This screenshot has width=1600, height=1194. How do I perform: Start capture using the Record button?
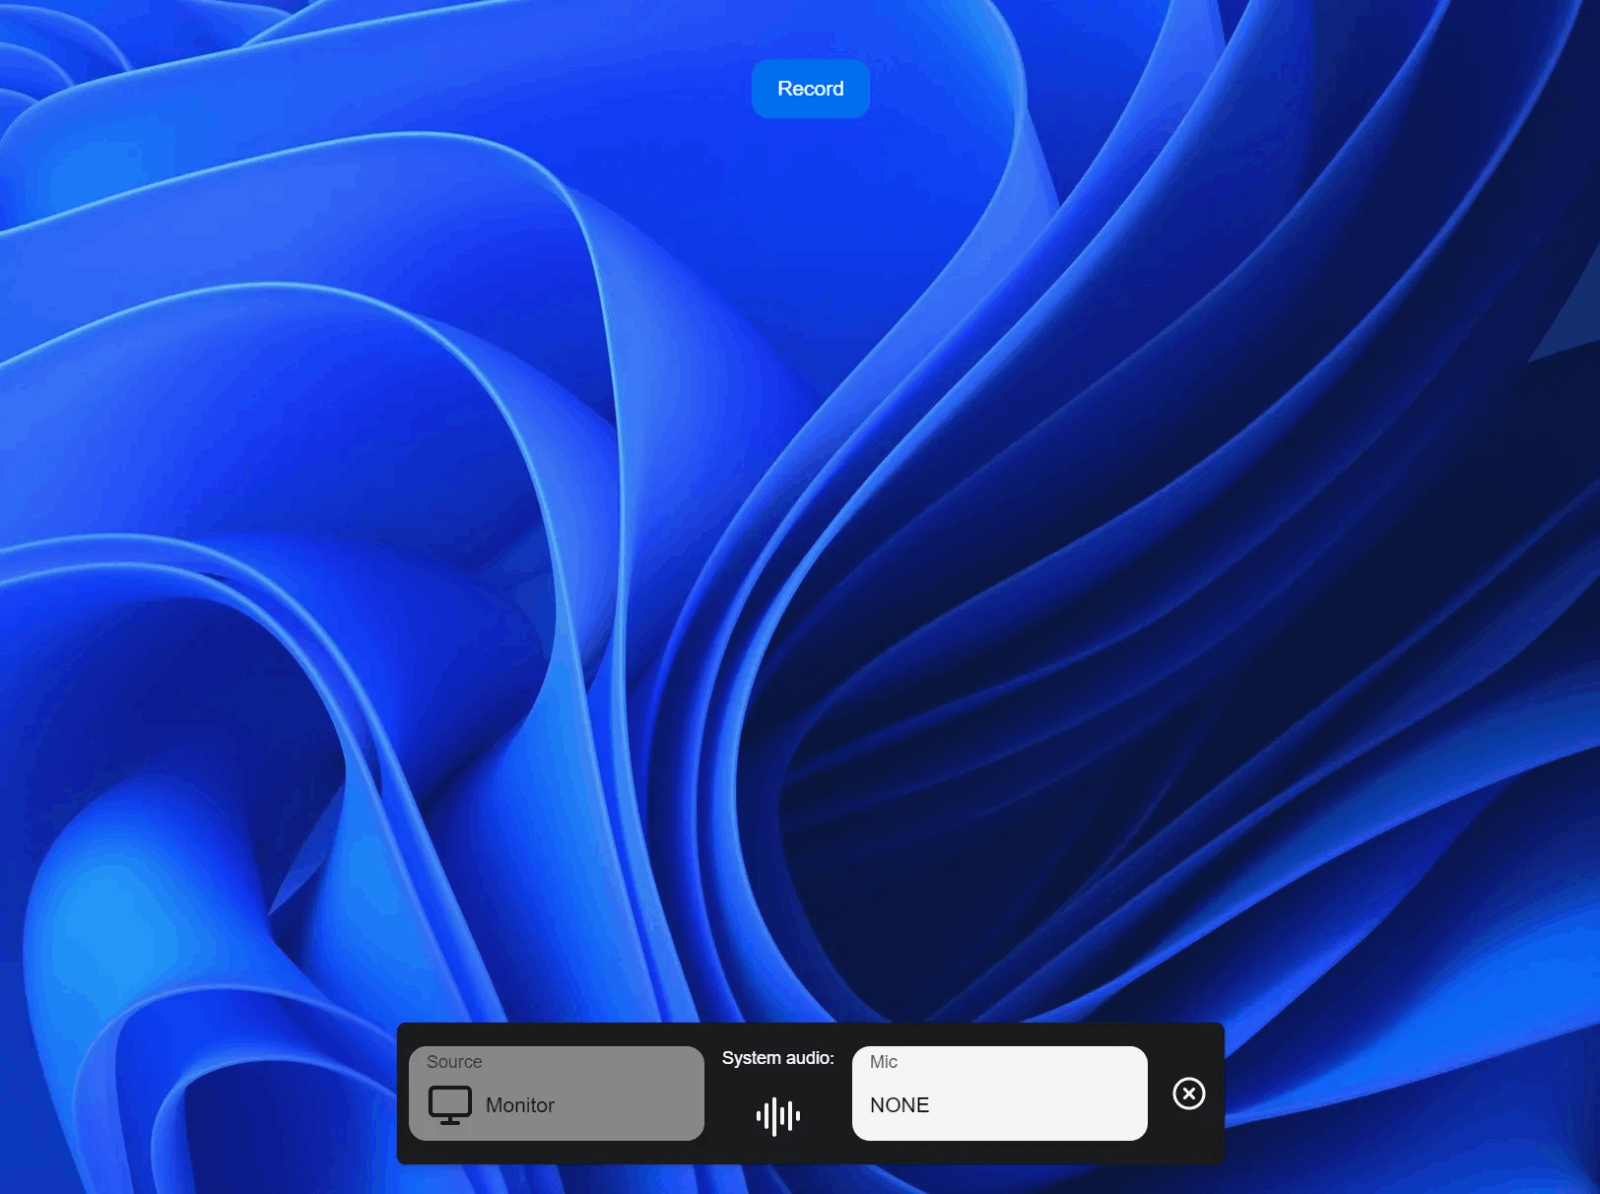[x=810, y=89]
